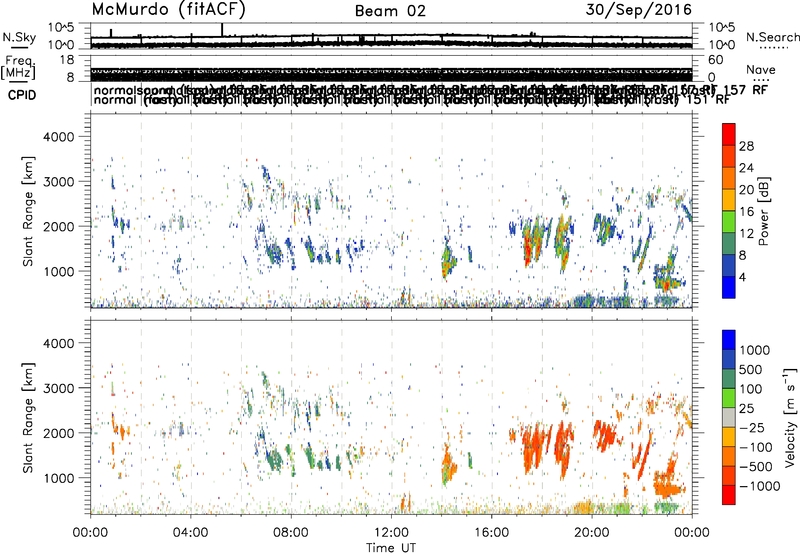Click the noise spike near 05:15 UT

pyautogui.click(x=222, y=30)
